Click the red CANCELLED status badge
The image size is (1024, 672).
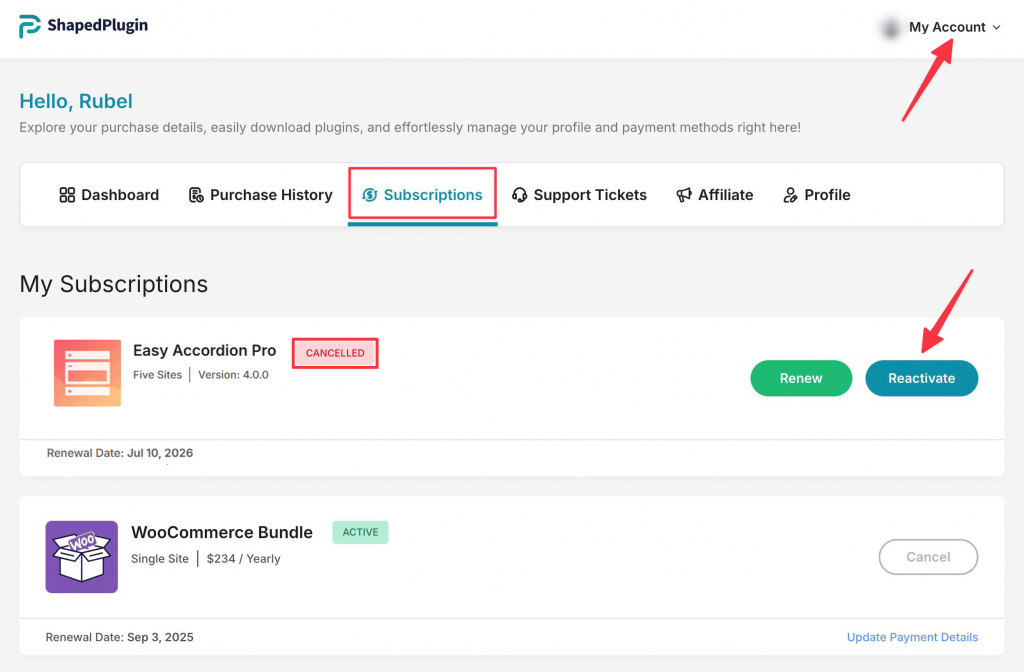[x=335, y=353]
